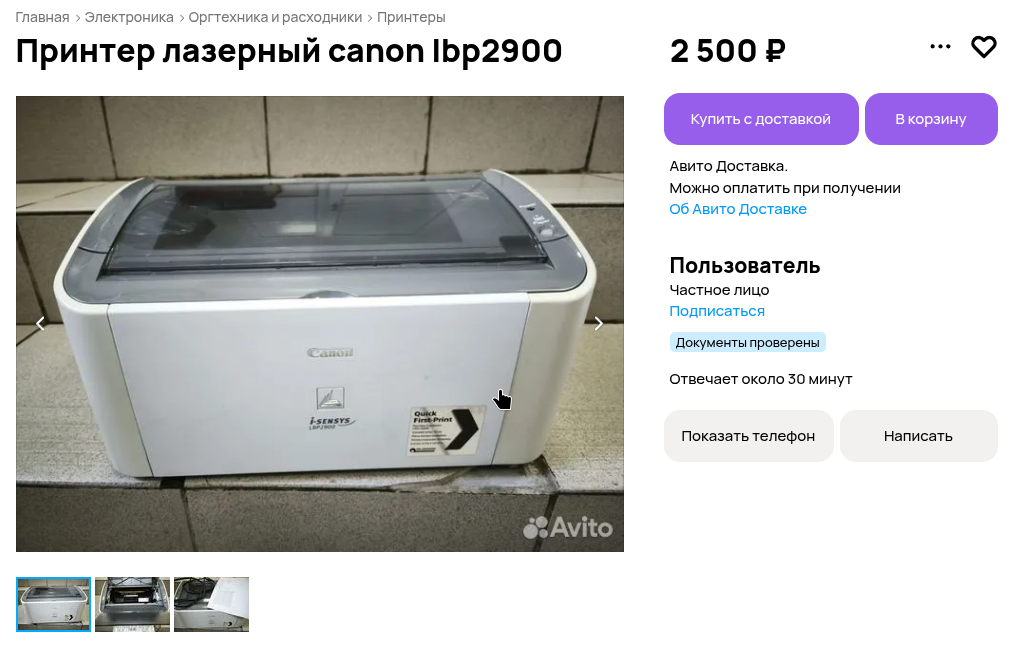Select third thumbnail with cable and paper
Screen dimensions: 1023x649
click(x=211, y=604)
